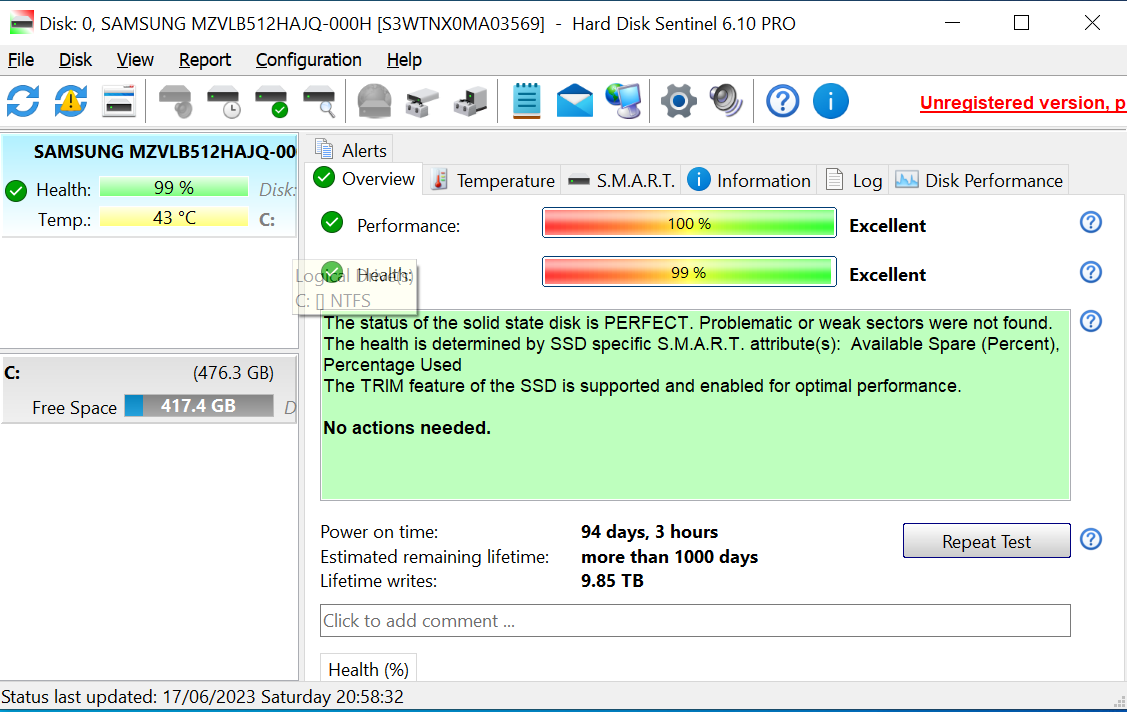
Task: Open the Report menu
Action: [x=205, y=60]
